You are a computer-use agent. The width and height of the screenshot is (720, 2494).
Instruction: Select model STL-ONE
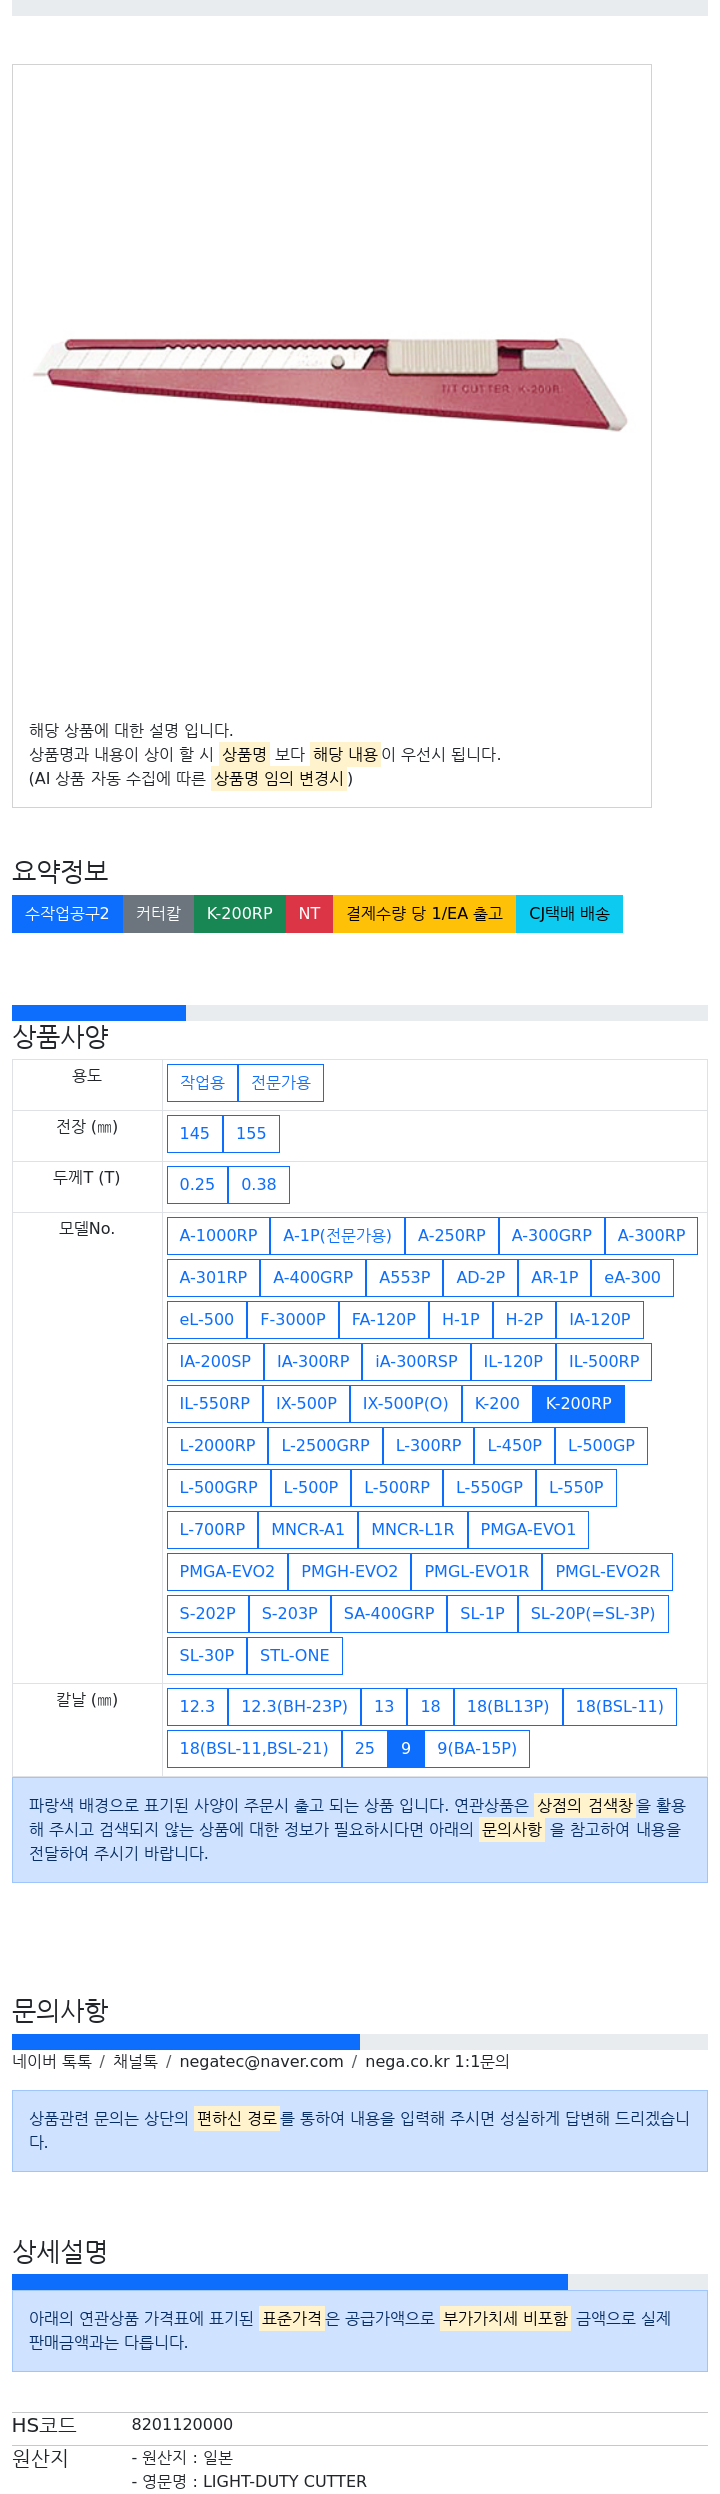[295, 1656]
